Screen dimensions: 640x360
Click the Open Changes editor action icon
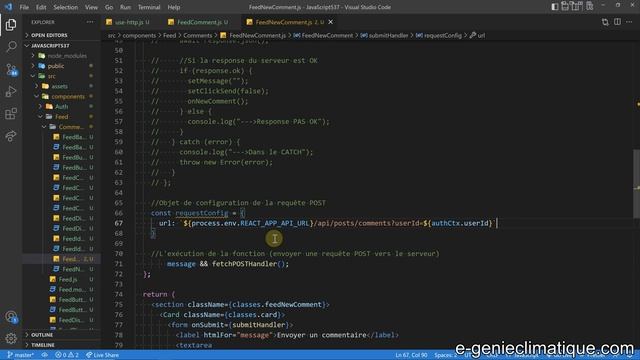pos(605,22)
